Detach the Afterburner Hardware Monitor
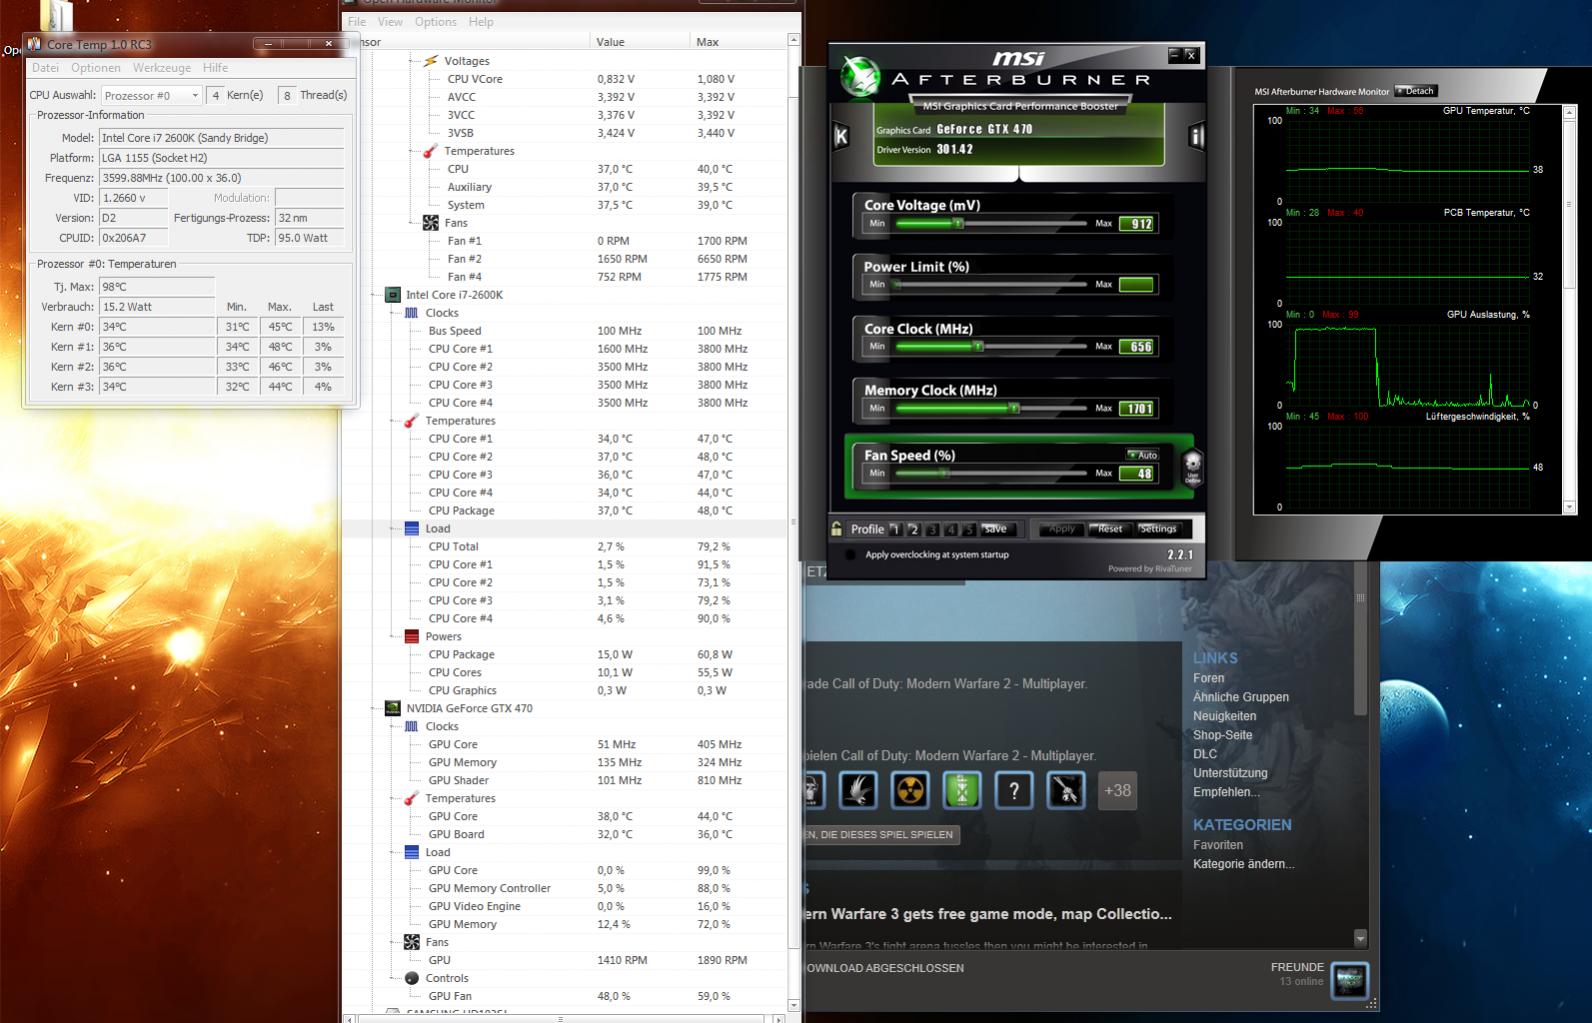 point(1416,91)
